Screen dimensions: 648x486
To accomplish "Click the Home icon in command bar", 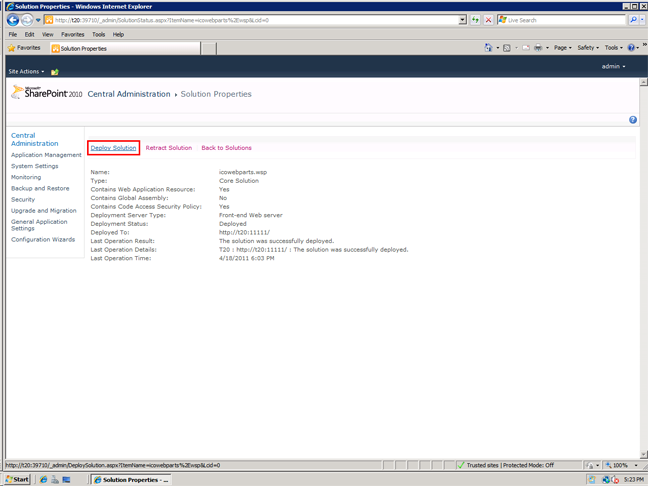I will (x=488, y=48).
